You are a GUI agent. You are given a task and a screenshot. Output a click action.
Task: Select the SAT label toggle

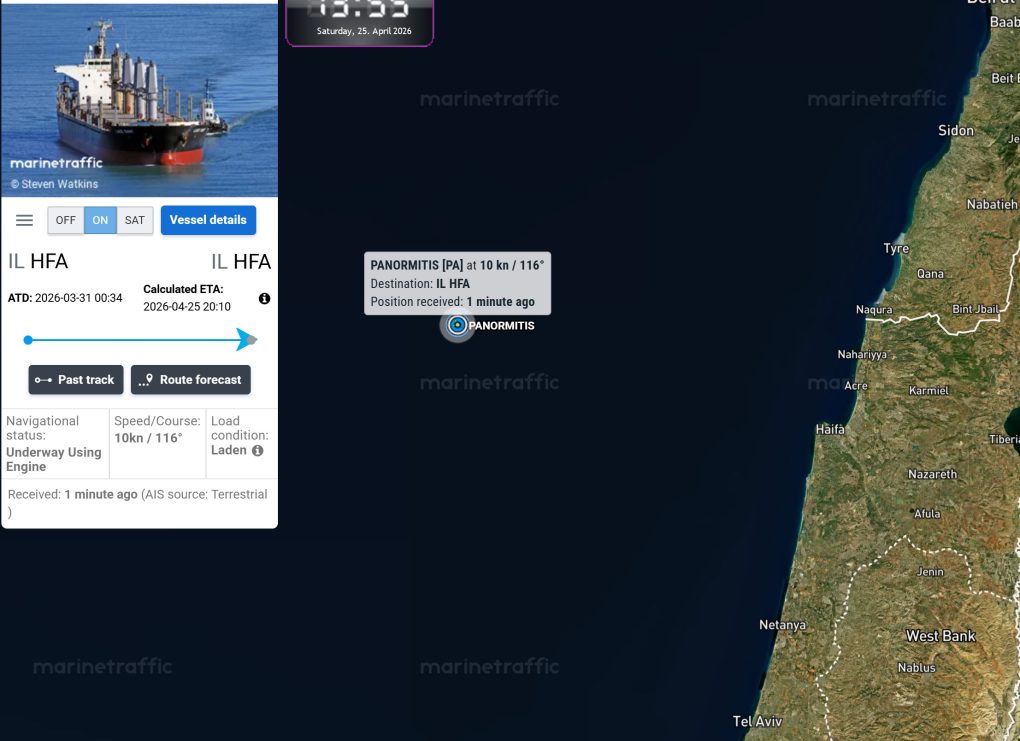(135, 221)
